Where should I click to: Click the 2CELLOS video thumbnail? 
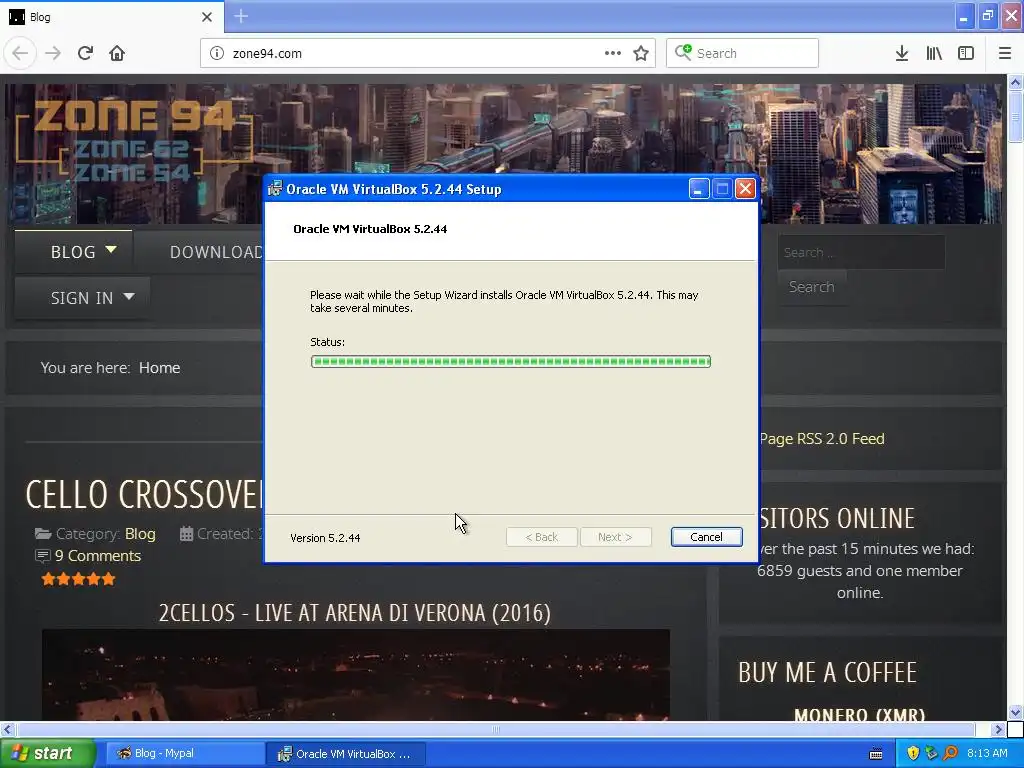point(355,675)
